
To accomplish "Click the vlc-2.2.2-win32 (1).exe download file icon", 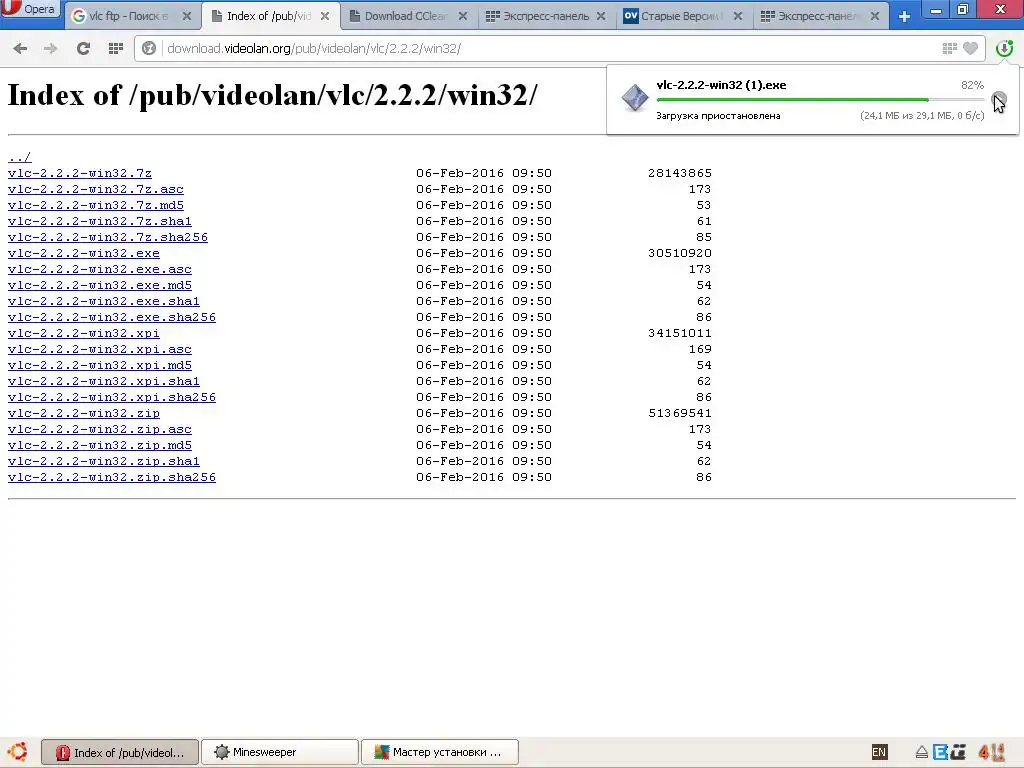I will coord(634,98).
